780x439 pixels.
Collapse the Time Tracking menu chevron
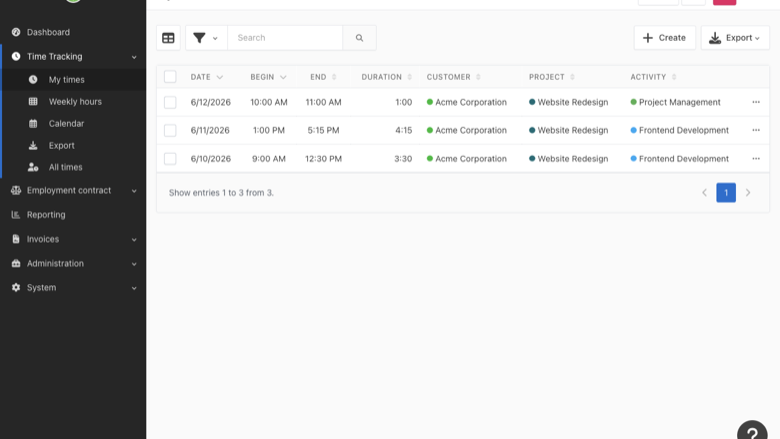134,57
